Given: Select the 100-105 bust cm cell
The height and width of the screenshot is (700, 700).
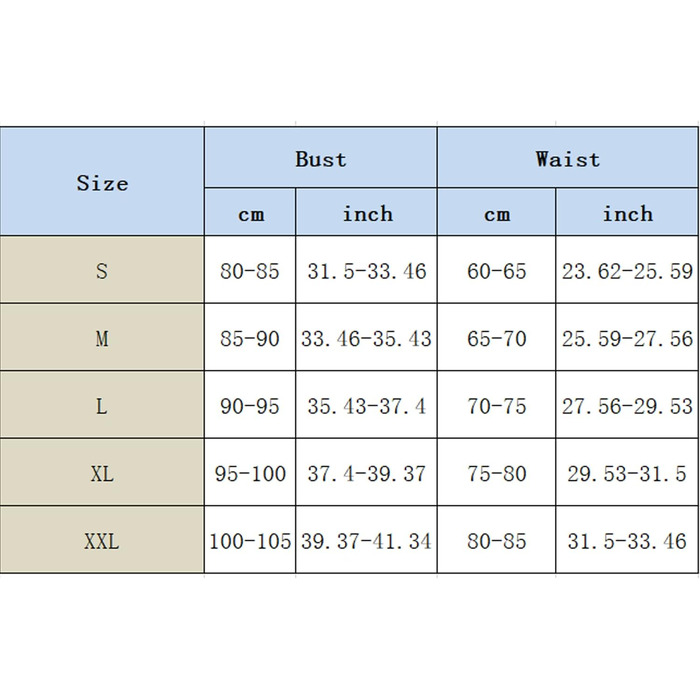Looking at the screenshot, I should pyautogui.click(x=250, y=542).
